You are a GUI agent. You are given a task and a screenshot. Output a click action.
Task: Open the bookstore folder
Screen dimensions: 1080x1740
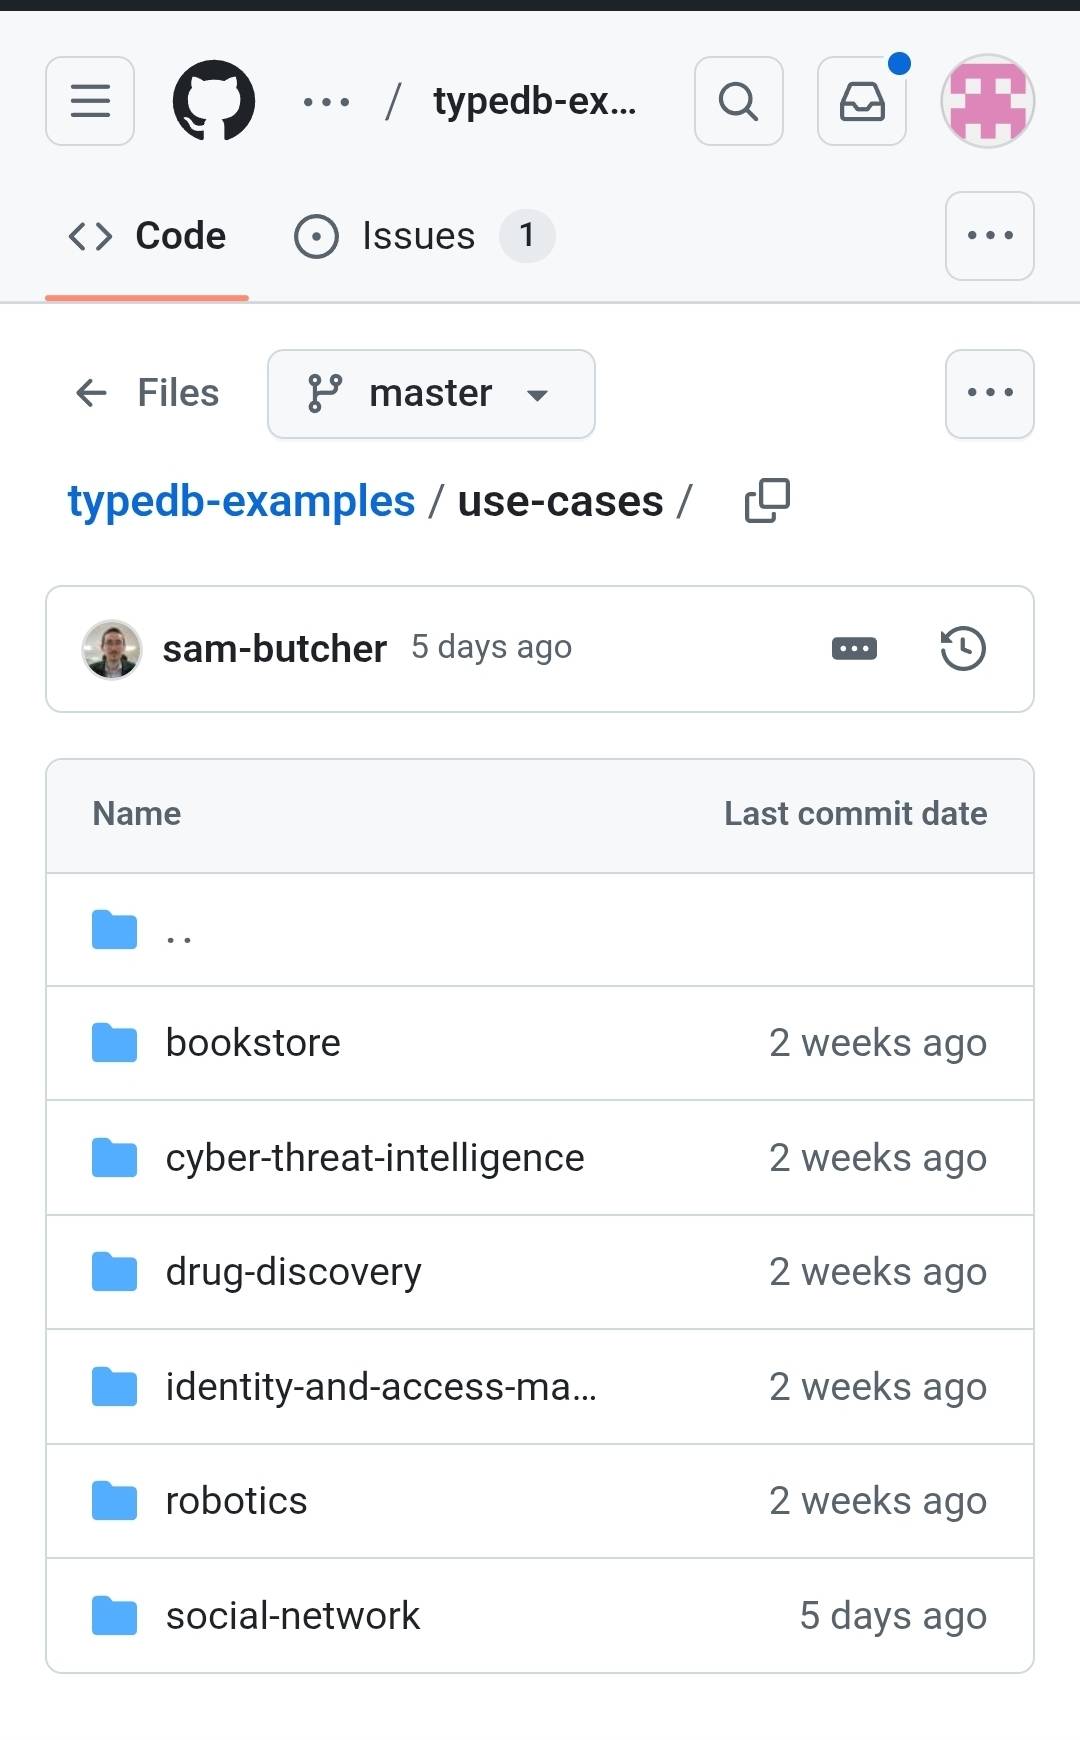(253, 1043)
